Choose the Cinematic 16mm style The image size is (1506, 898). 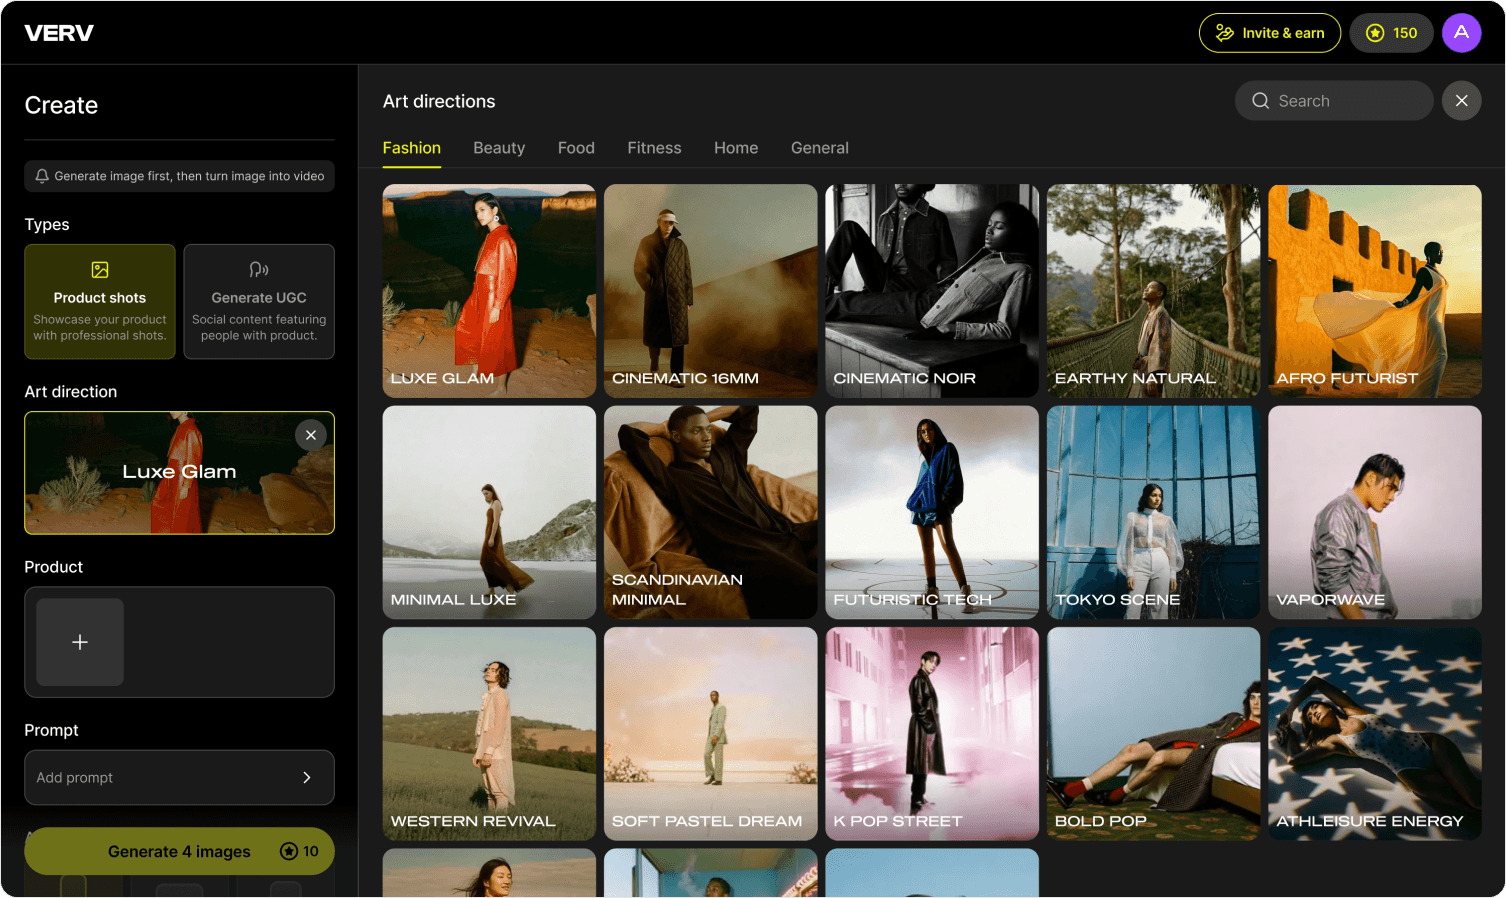pyautogui.click(x=711, y=291)
